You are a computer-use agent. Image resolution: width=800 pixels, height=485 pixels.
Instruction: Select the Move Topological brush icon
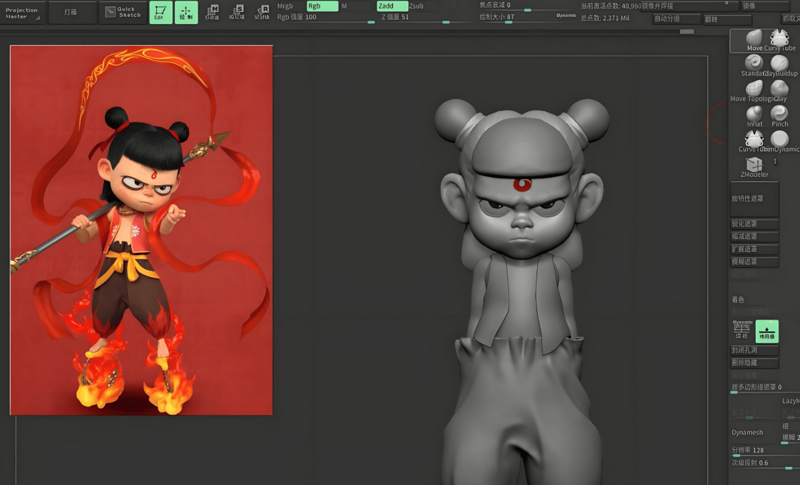pyautogui.click(x=754, y=90)
